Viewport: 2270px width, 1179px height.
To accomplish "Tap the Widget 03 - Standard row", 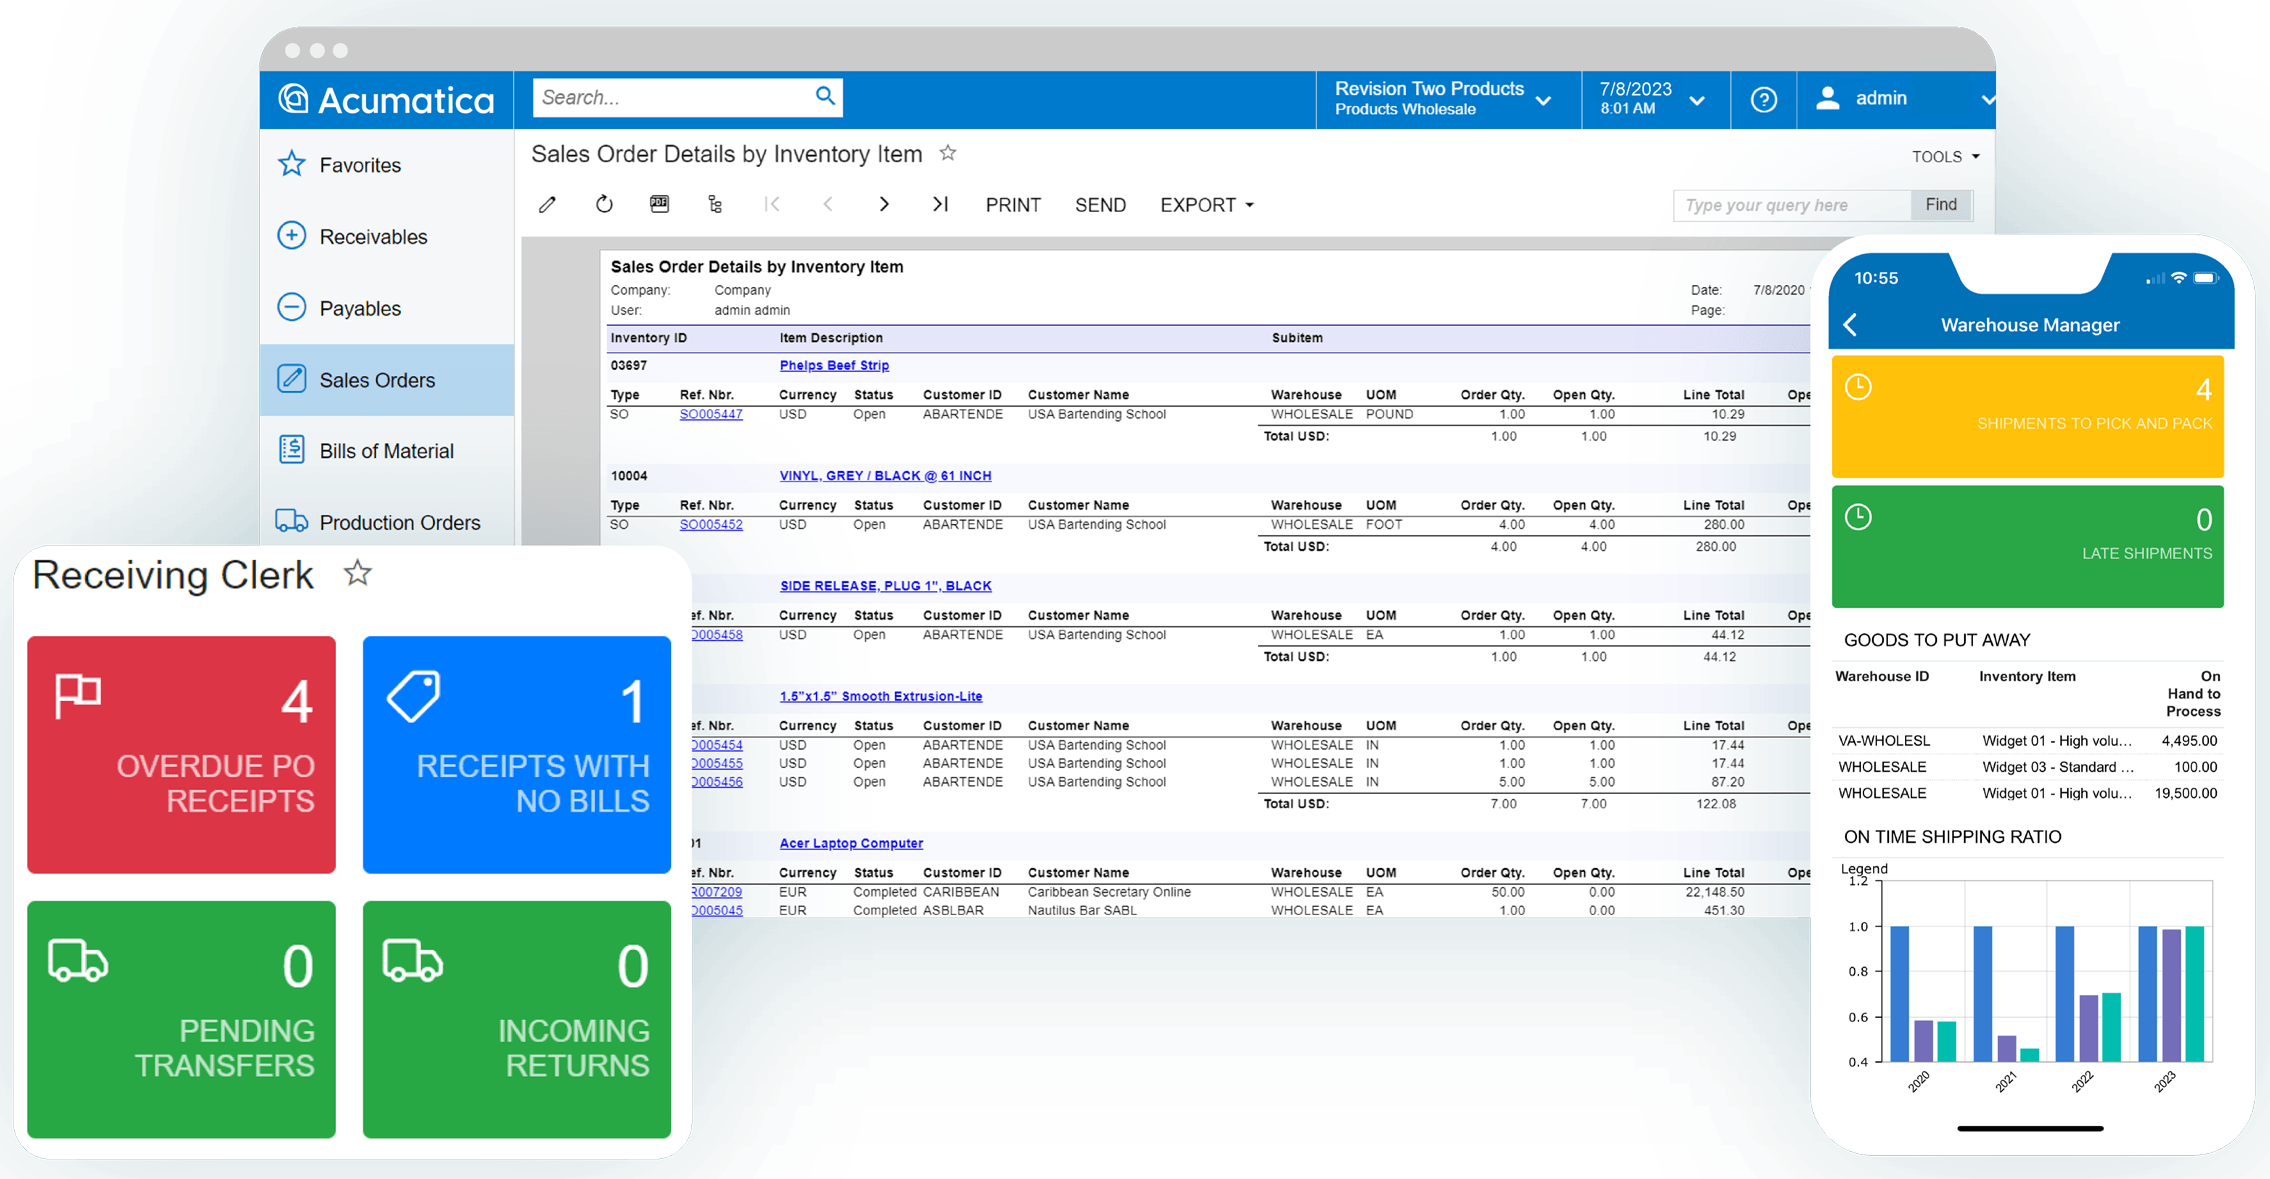I will (x=2027, y=767).
